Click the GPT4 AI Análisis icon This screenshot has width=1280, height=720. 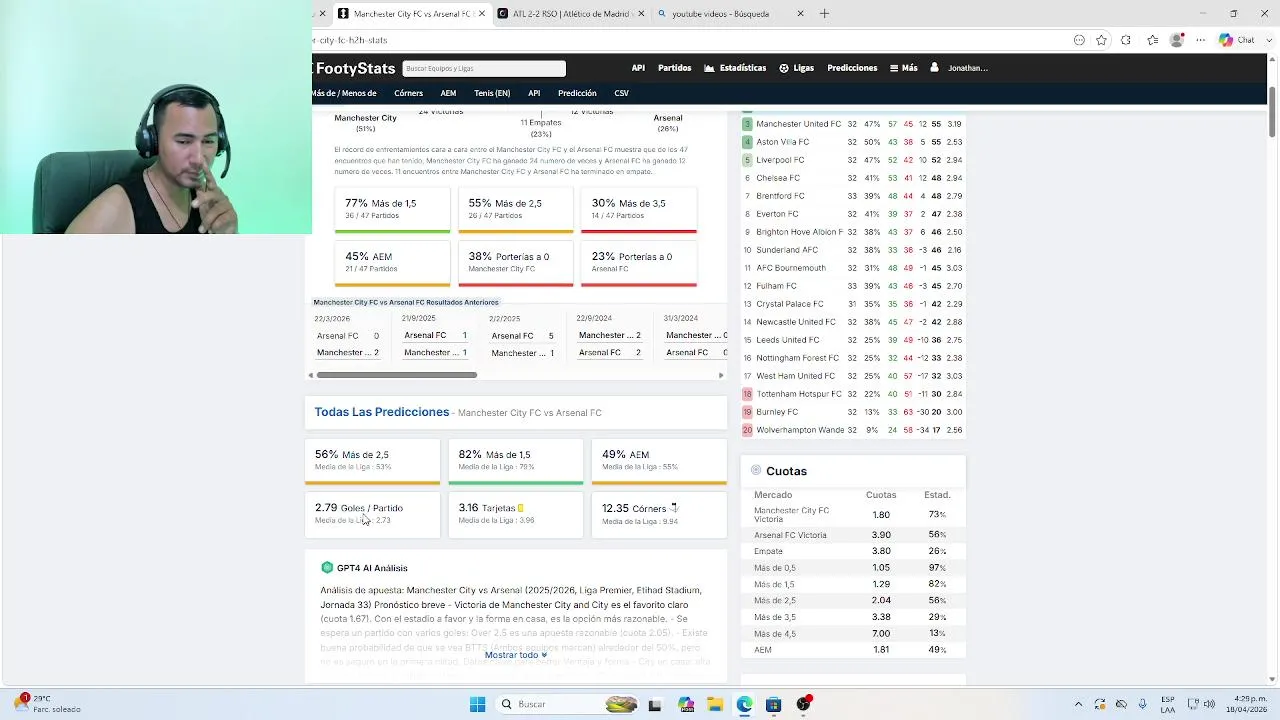coord(327,567)
